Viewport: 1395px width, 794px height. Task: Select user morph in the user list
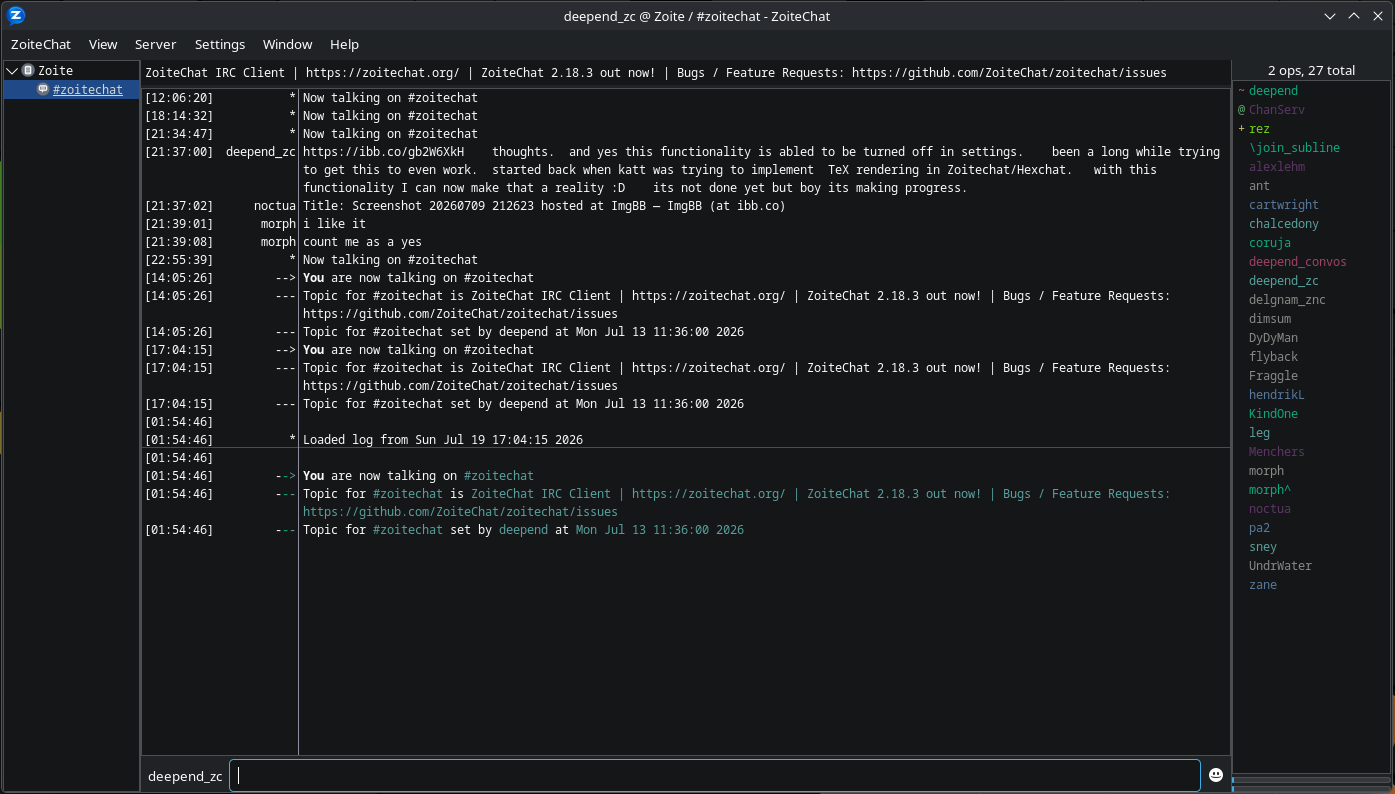[1266, 471]
